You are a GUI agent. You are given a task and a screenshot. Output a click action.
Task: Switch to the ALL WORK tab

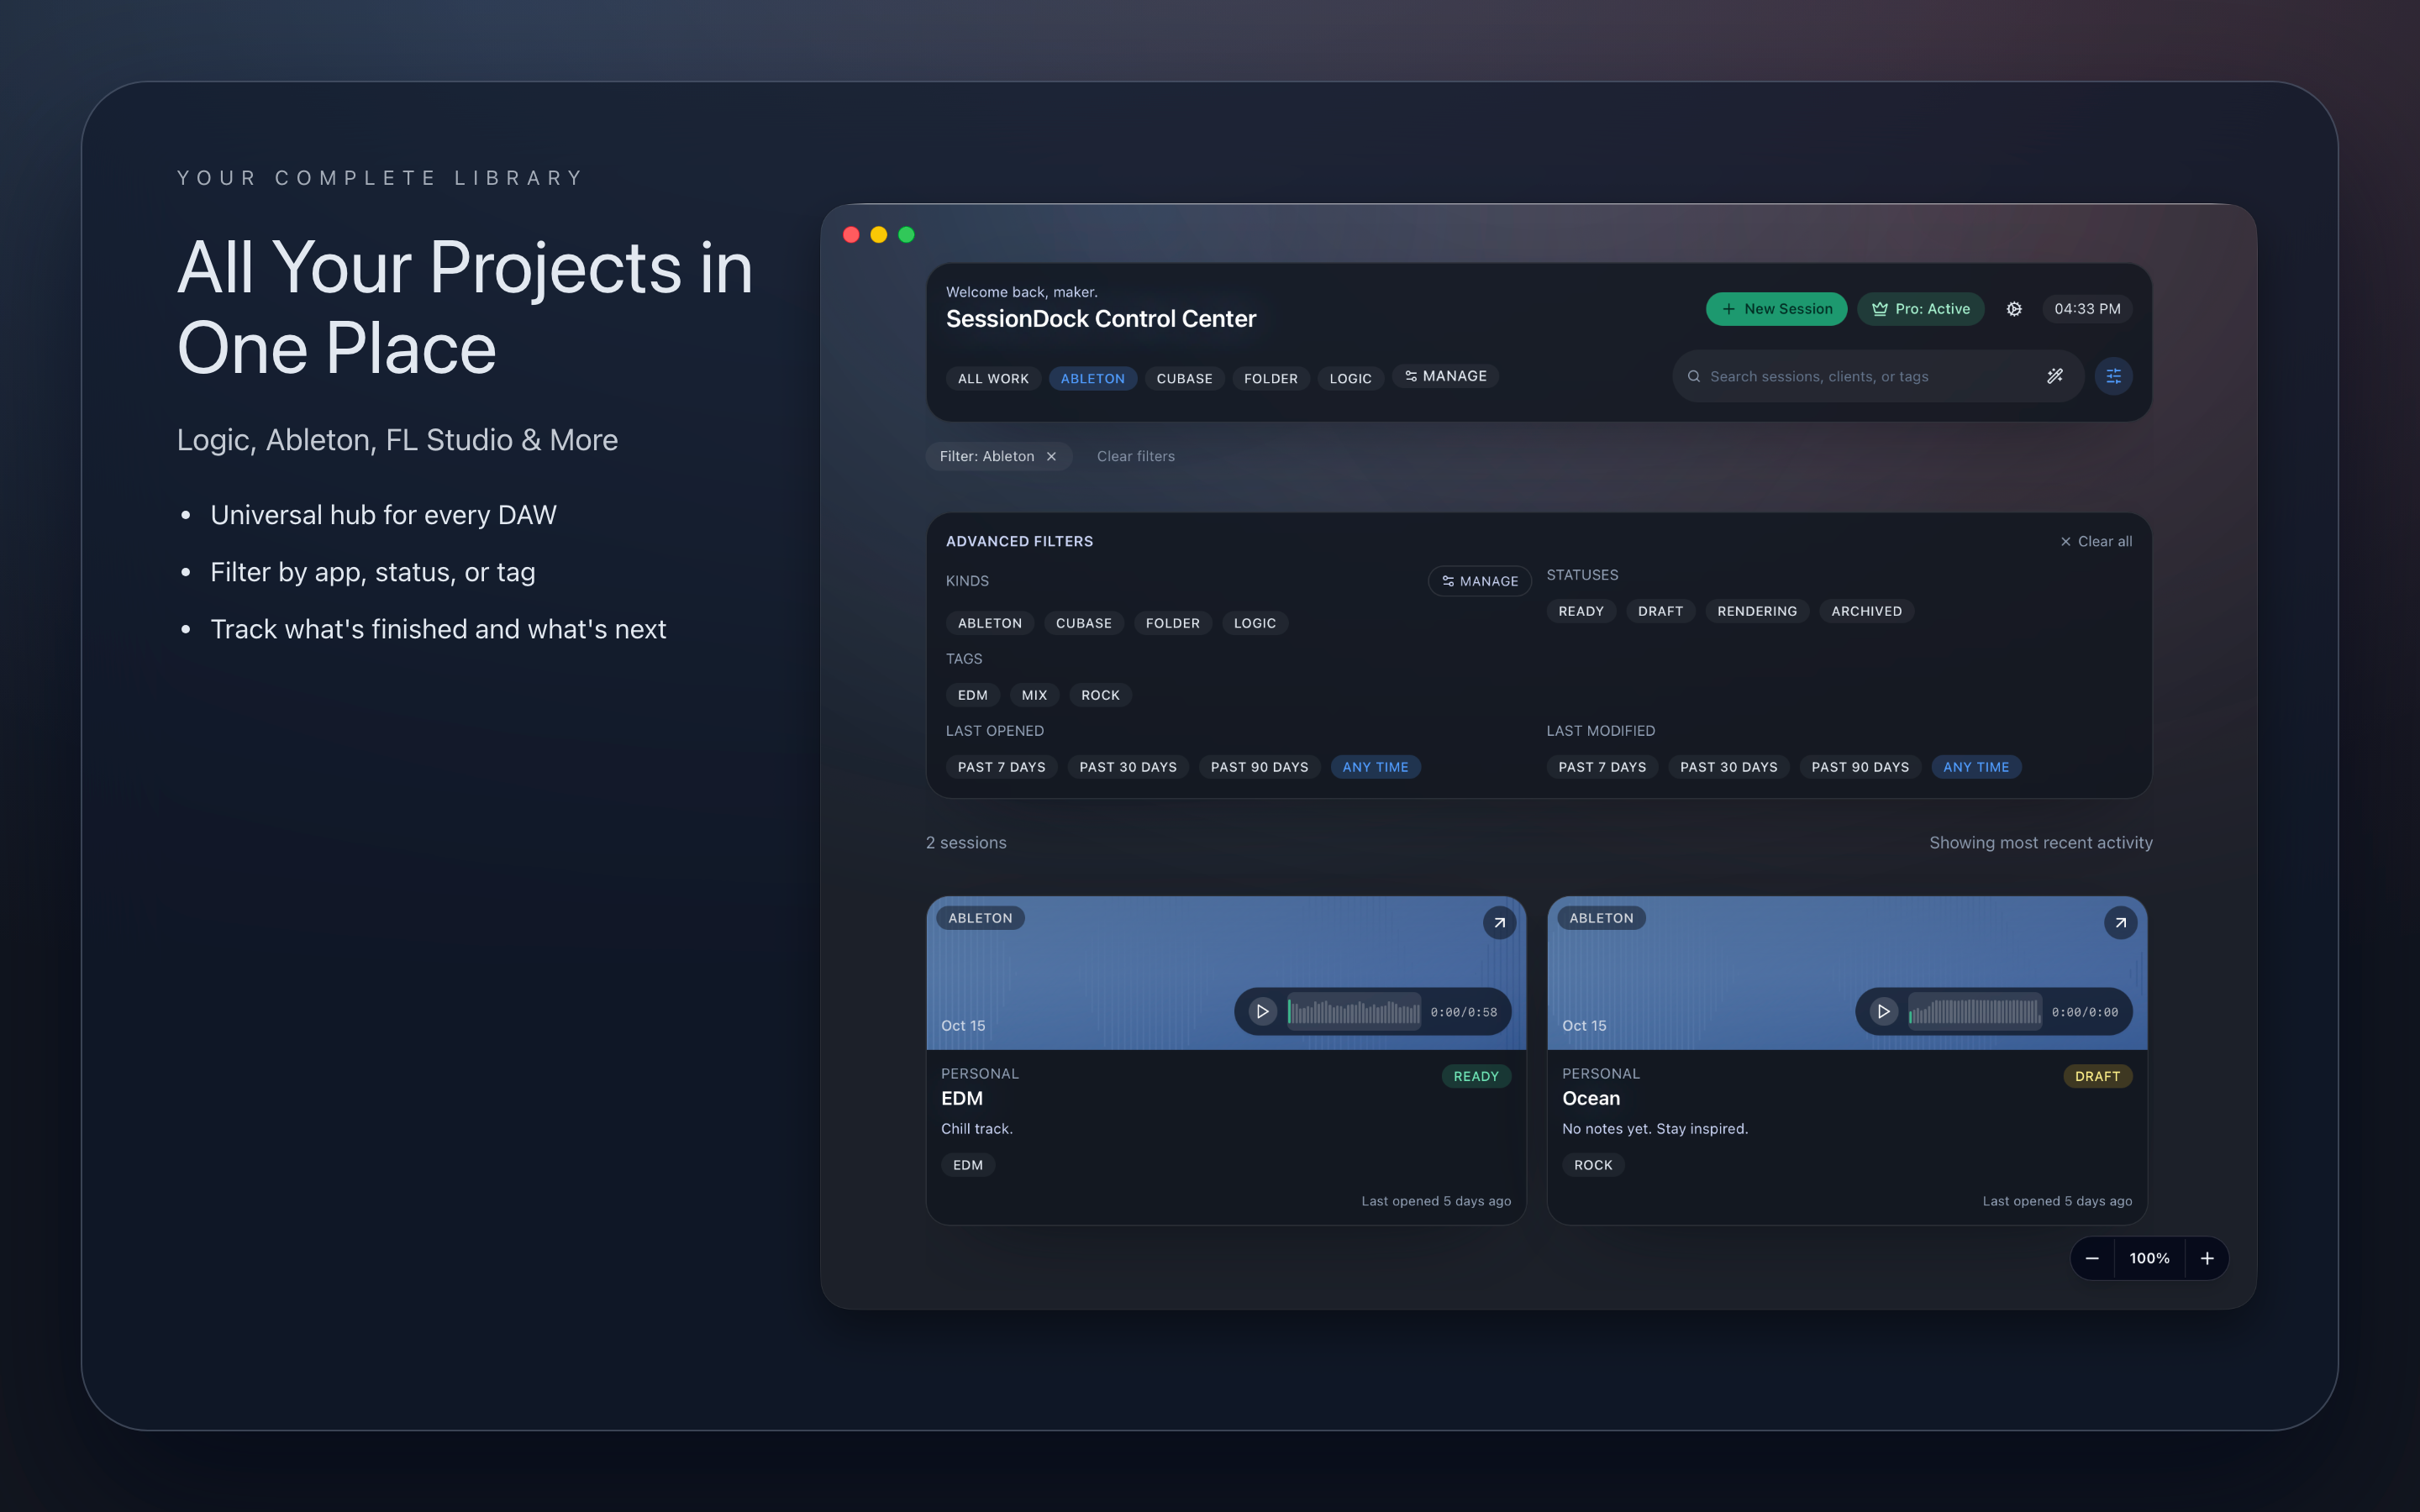tap(992, 378)
